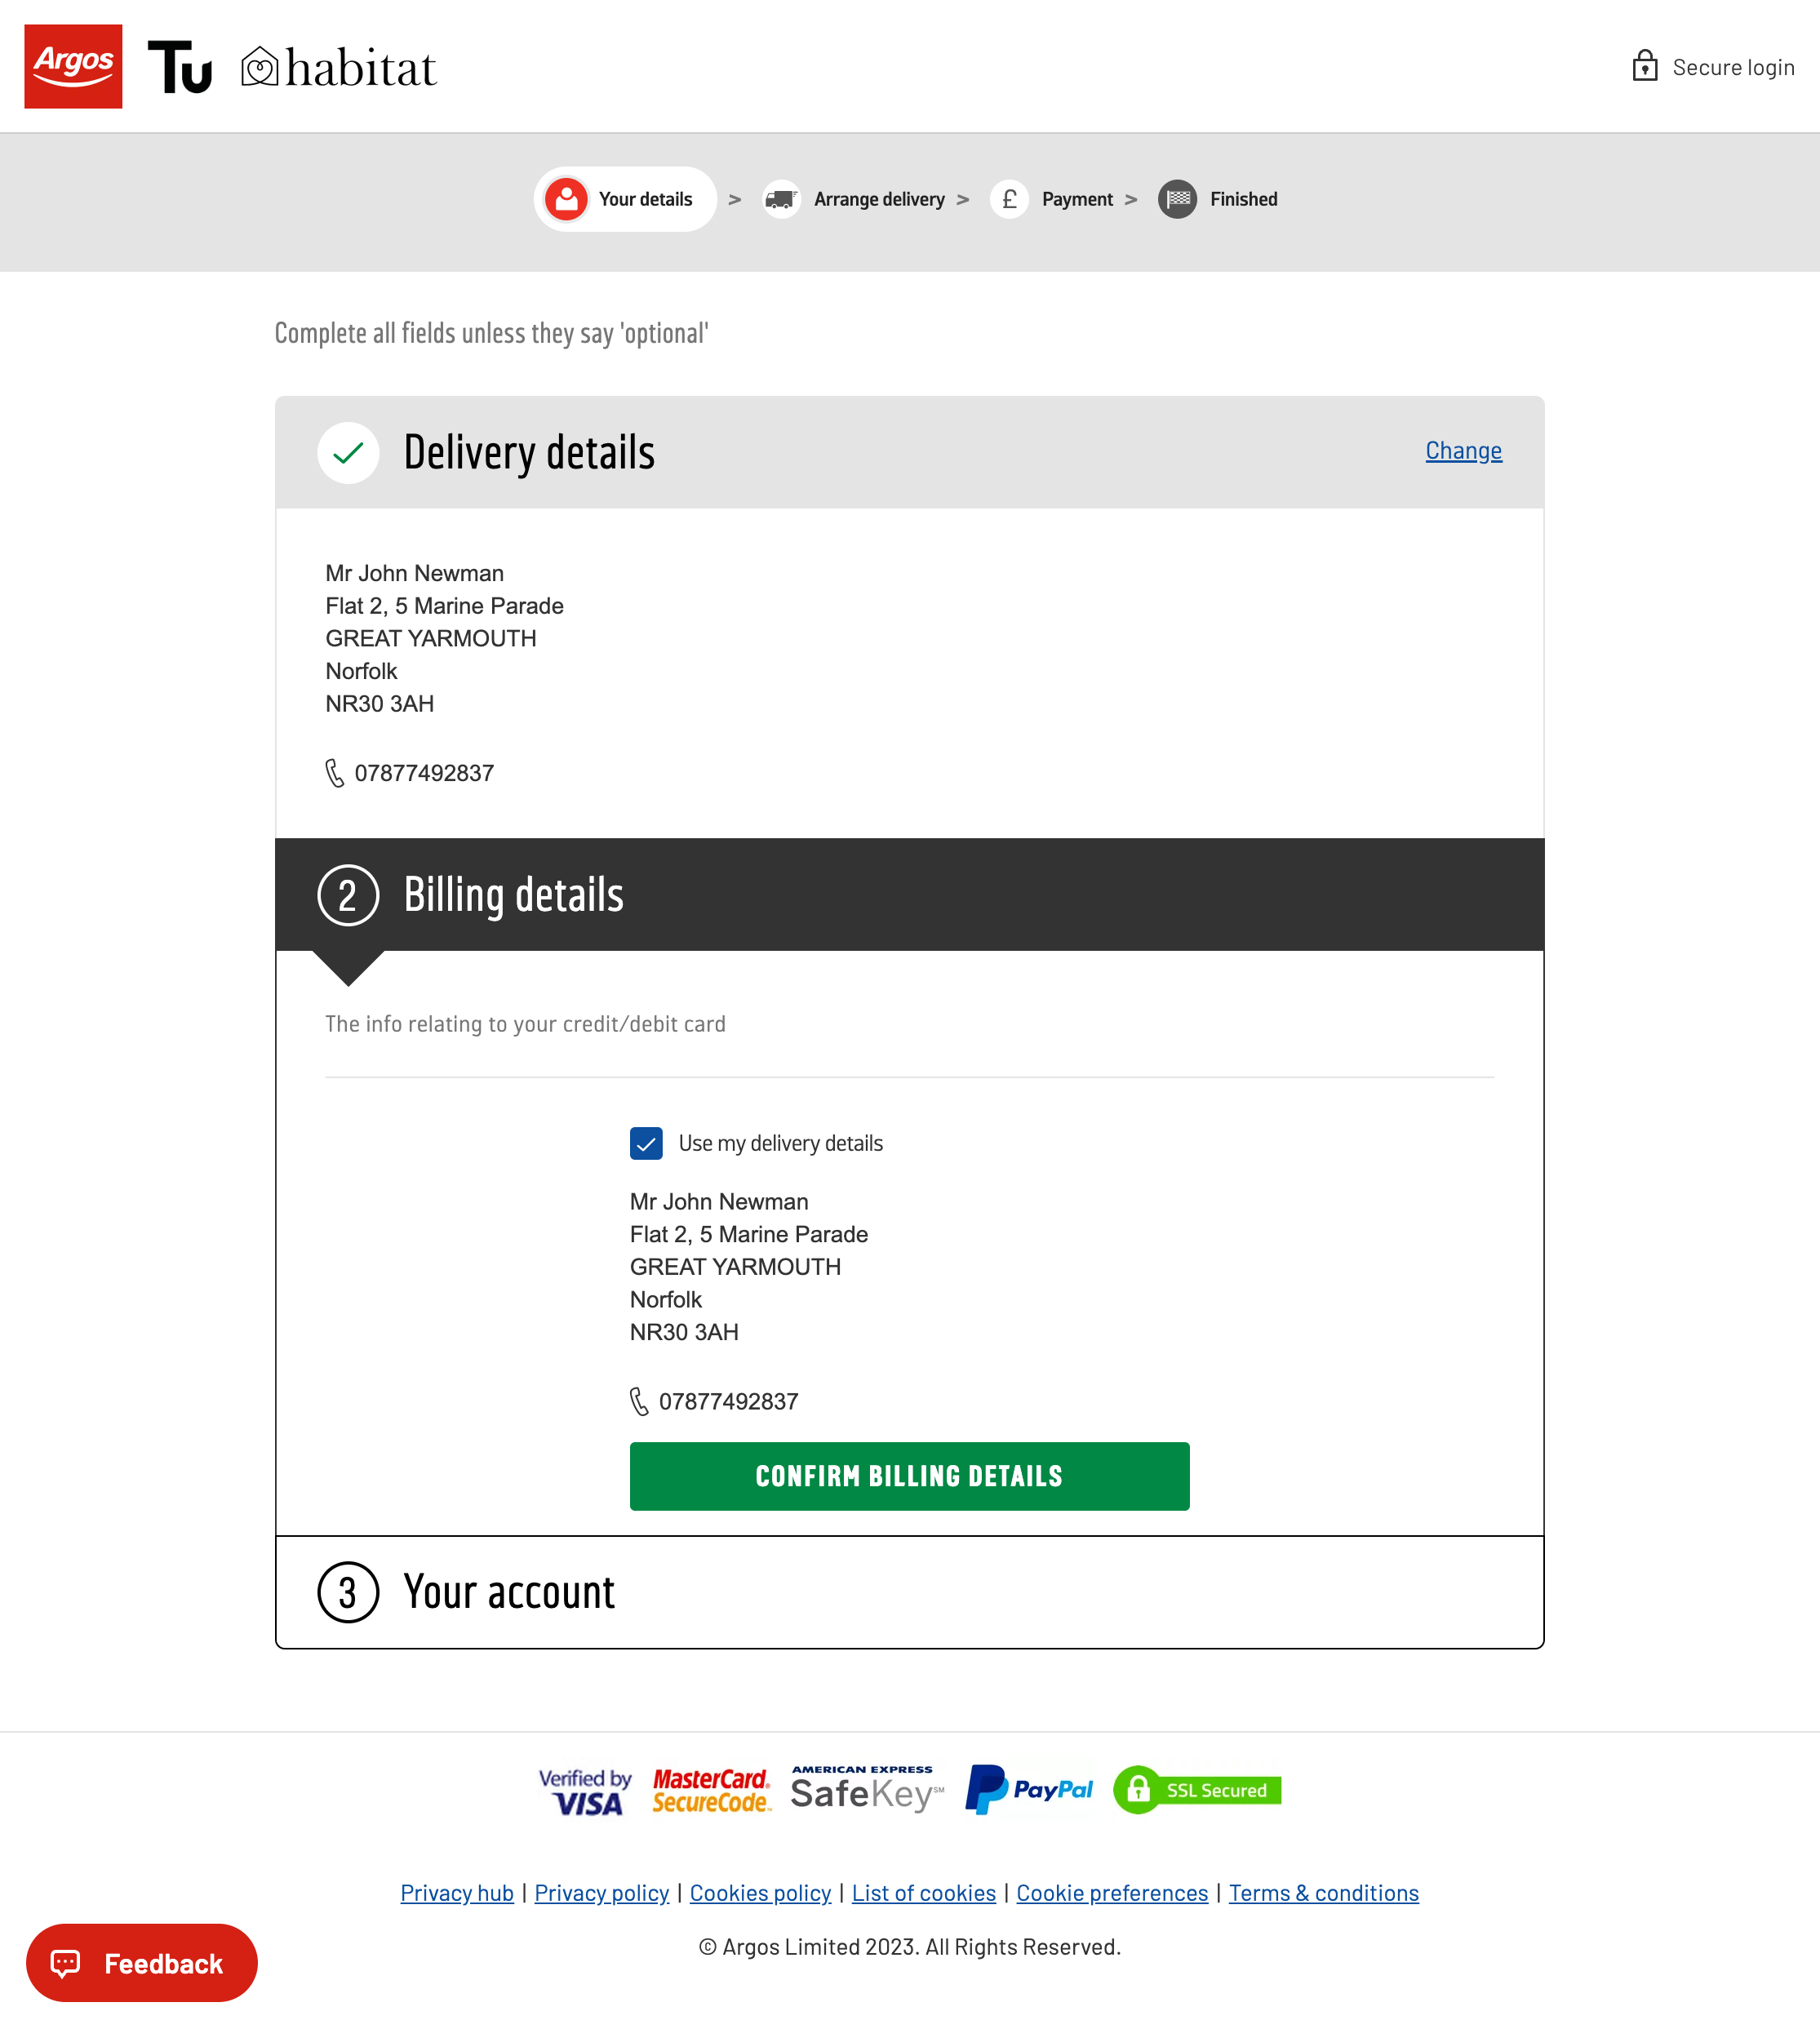Click the Feedback widget
This screenshot has height=2029, width=1820.
tap(141, 1962)
